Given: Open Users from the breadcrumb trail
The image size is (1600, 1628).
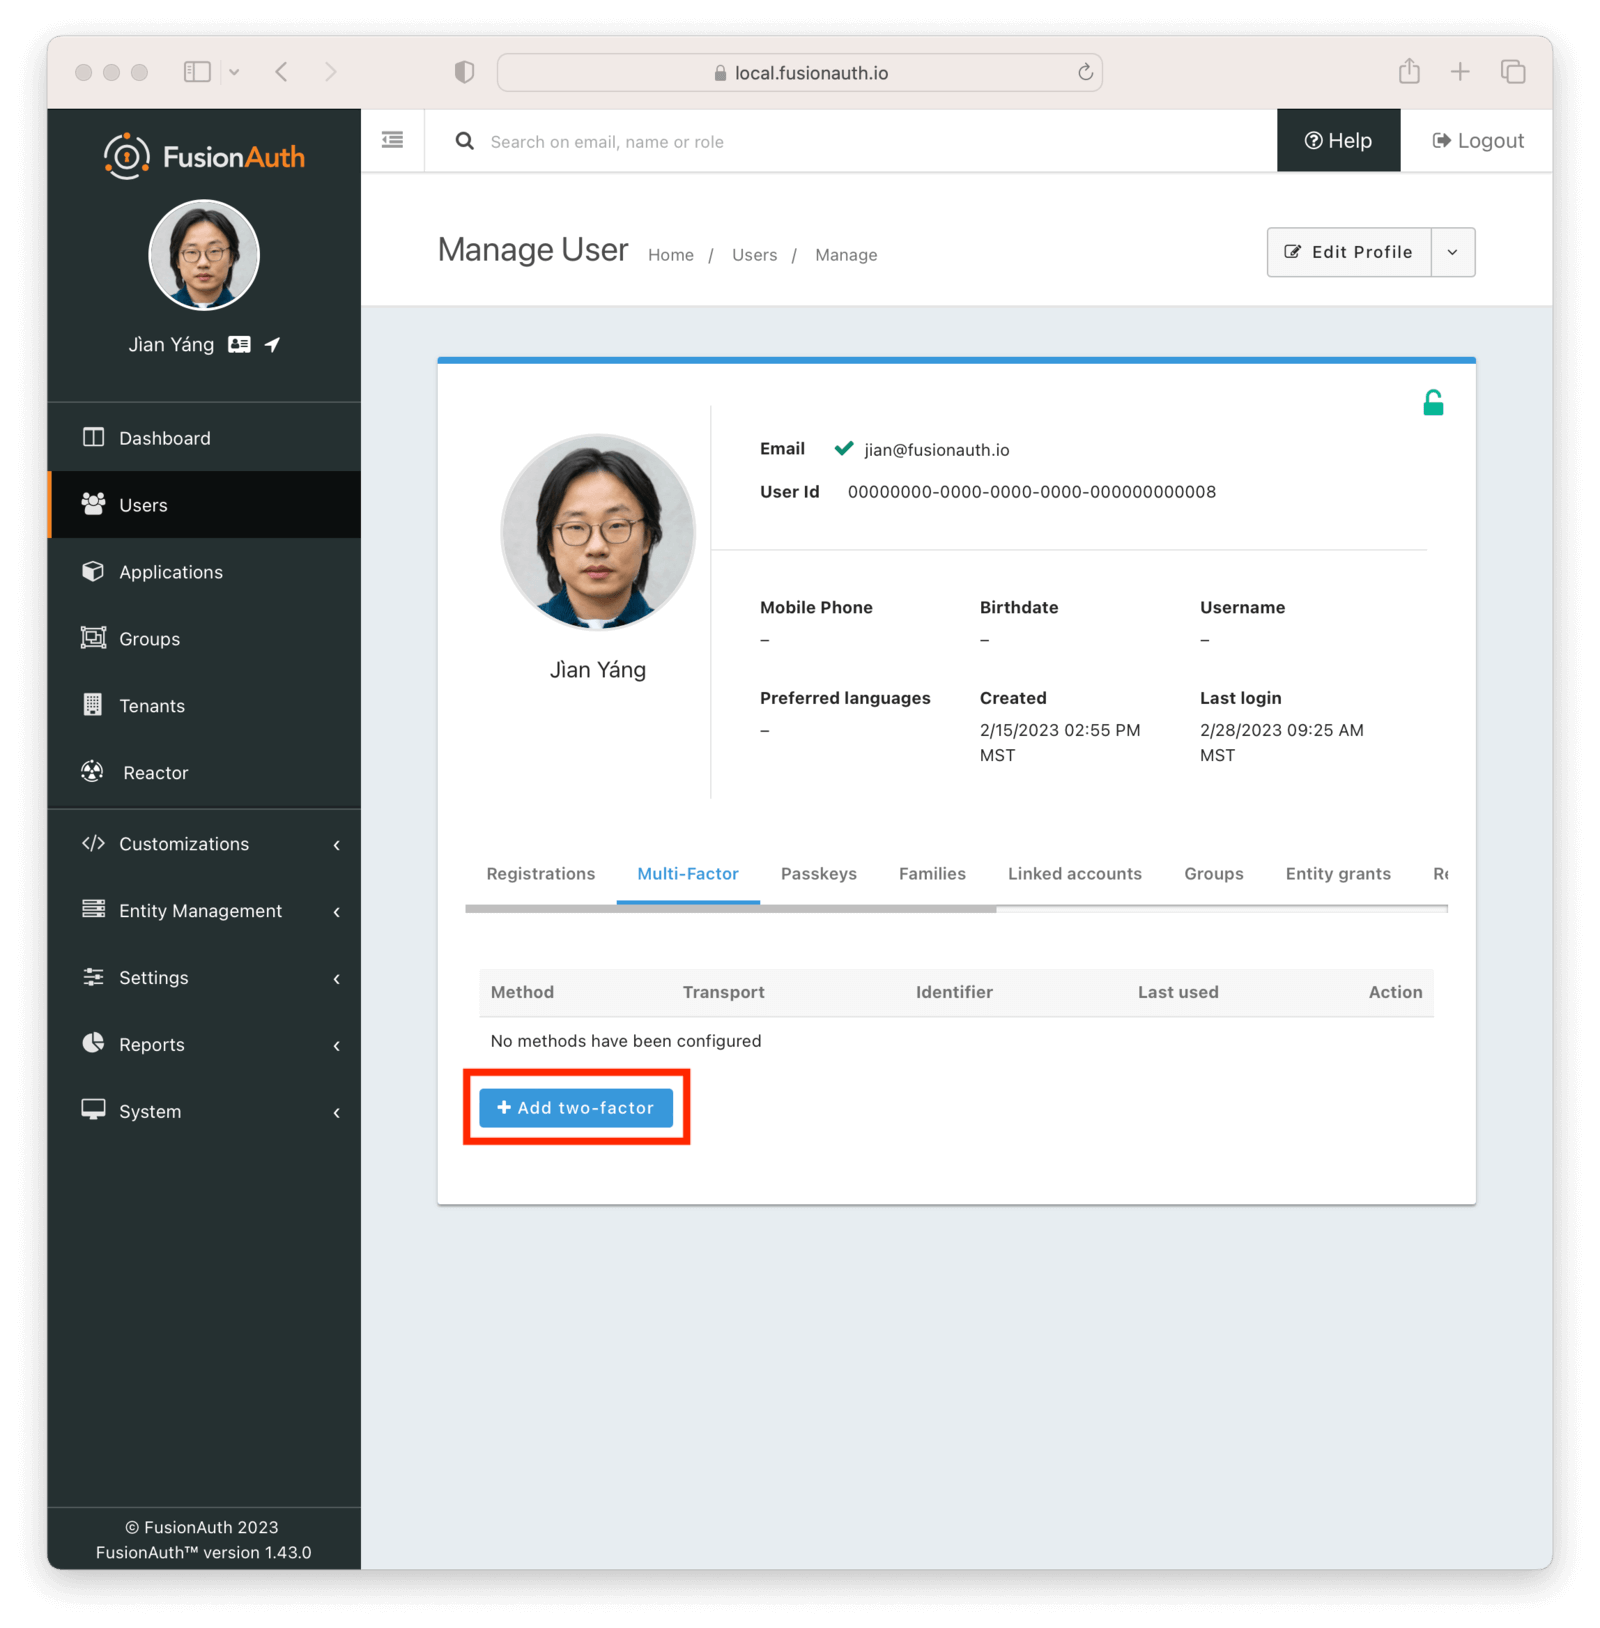Looking at the screenshot, I should coord(754,254).
